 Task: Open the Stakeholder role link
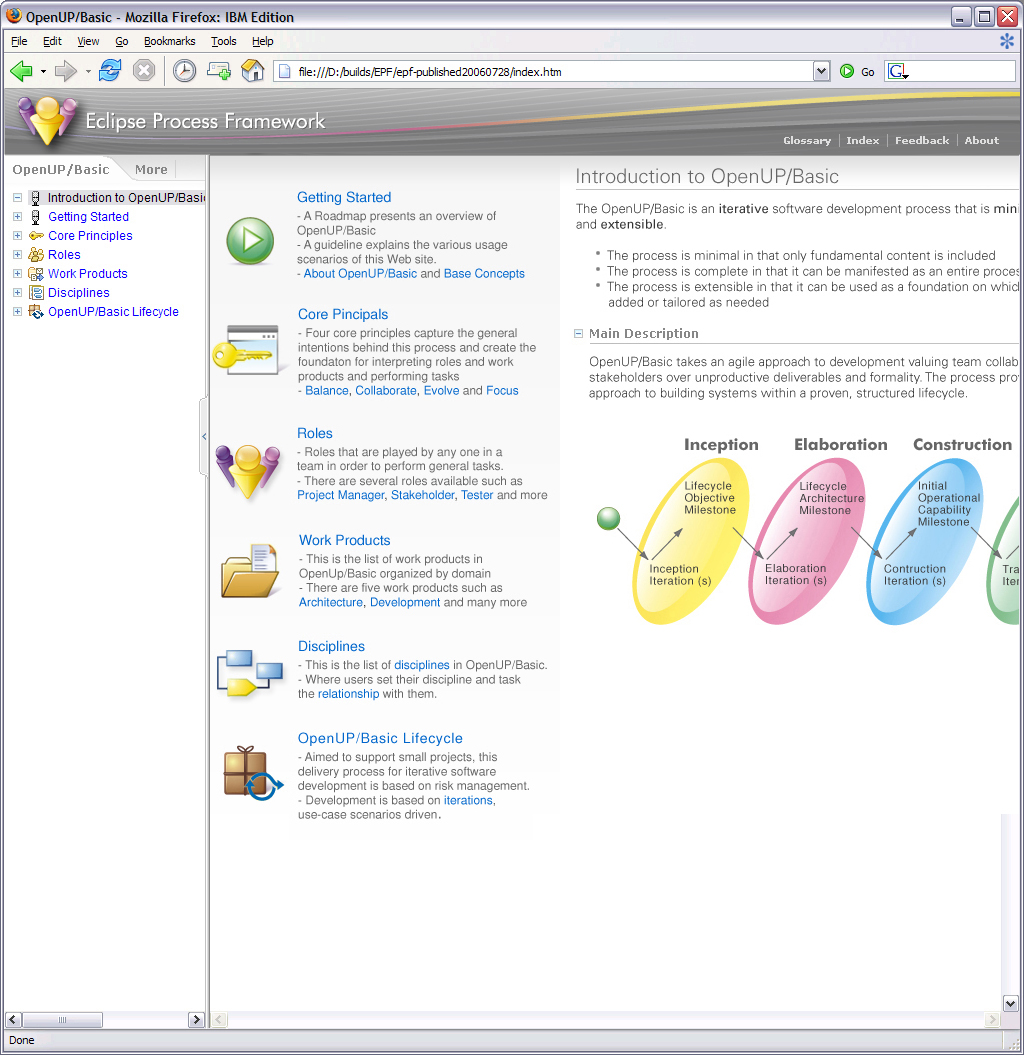pos(423,495)
